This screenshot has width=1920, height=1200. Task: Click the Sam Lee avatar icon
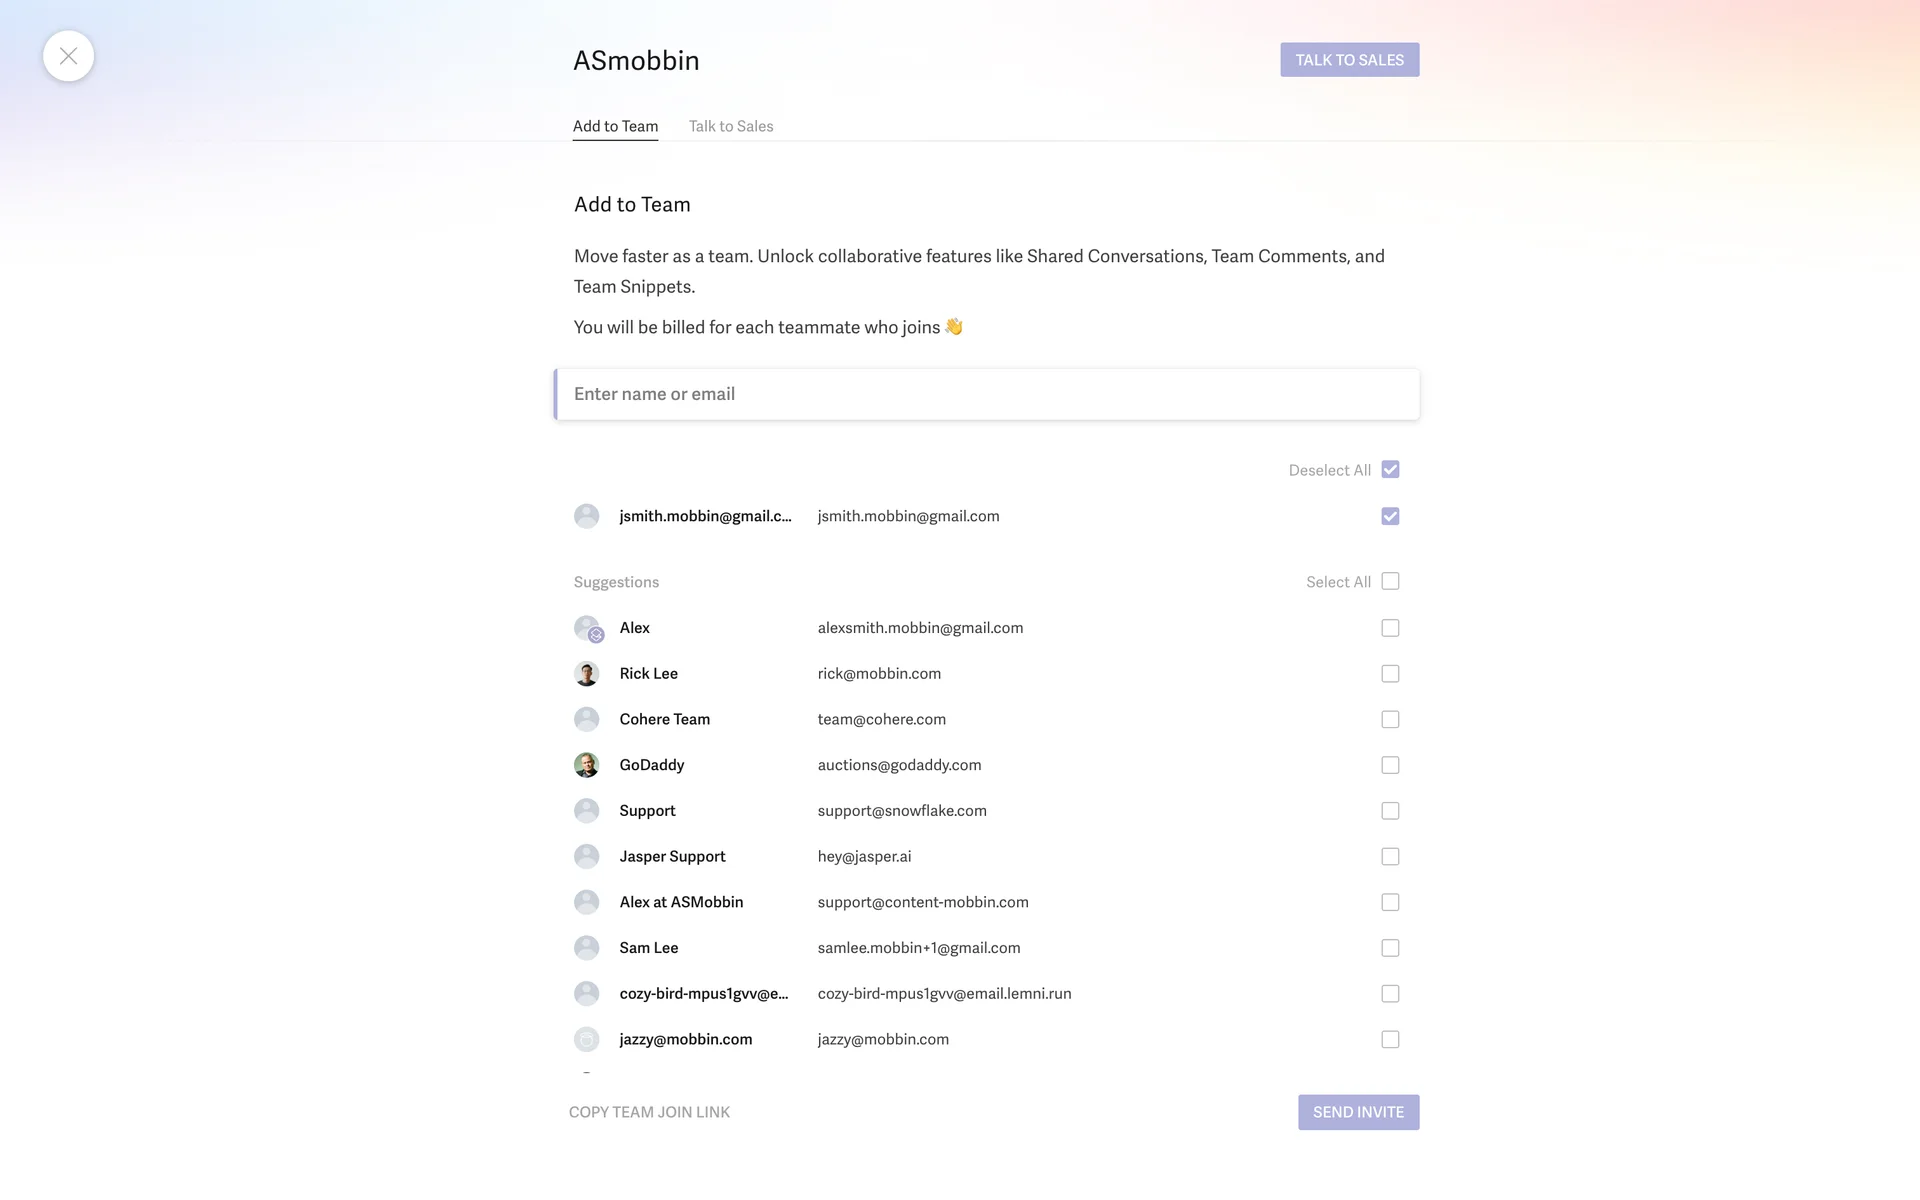(586, 948)
